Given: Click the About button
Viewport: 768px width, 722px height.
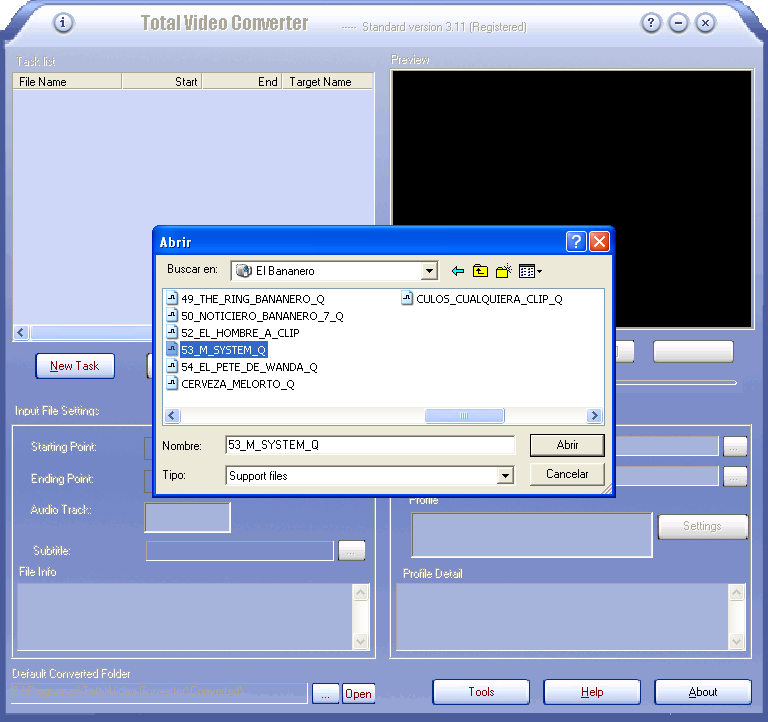Looking at the screenshot, I should 702,692.
